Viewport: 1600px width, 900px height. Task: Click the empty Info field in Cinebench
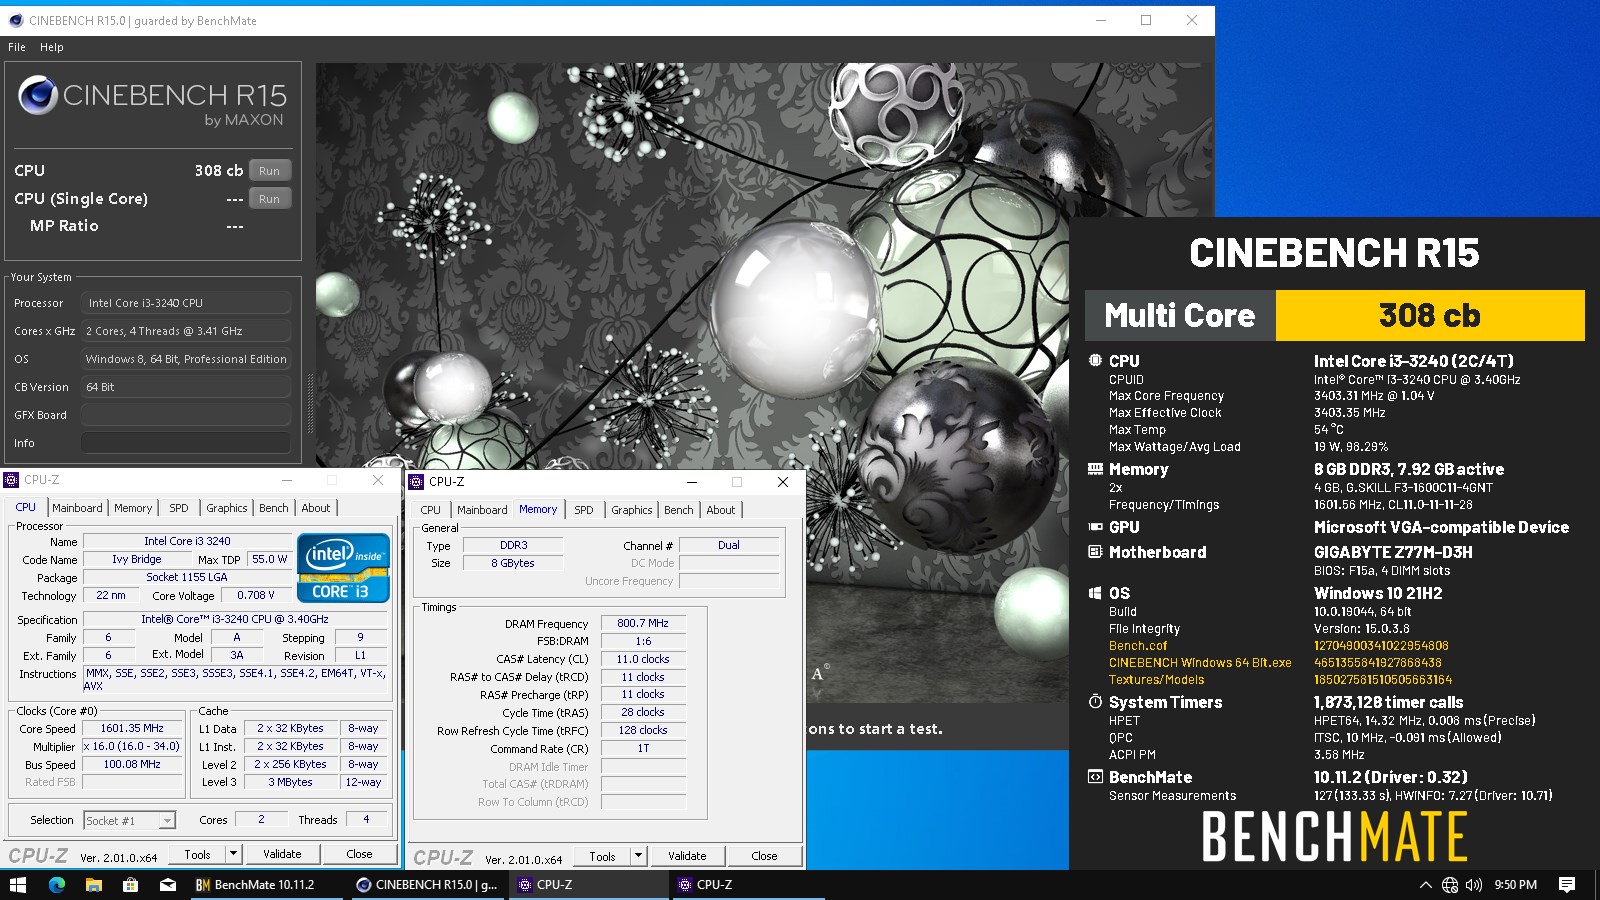(187, 443)
